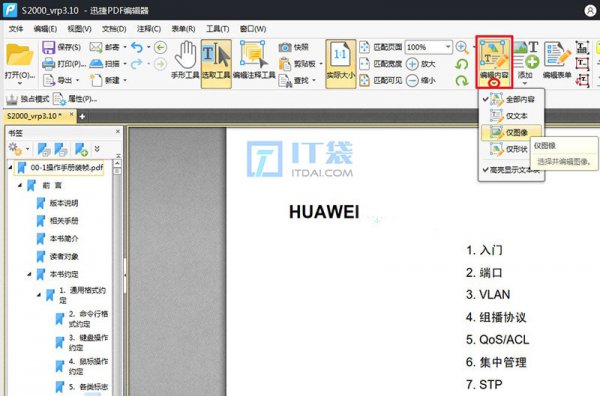Send by email with the 邮寄 icon
This screenshot has height=396, width=600.
96,47
